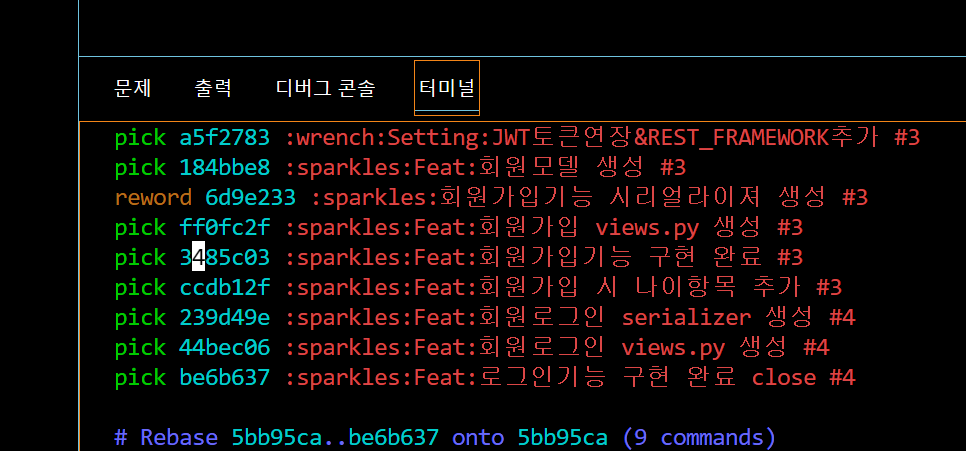Click the :wrench:Setting: prefix text
The height and width of the screenshot is (451, 966).
pyautogui.click(x=388, y=137)
